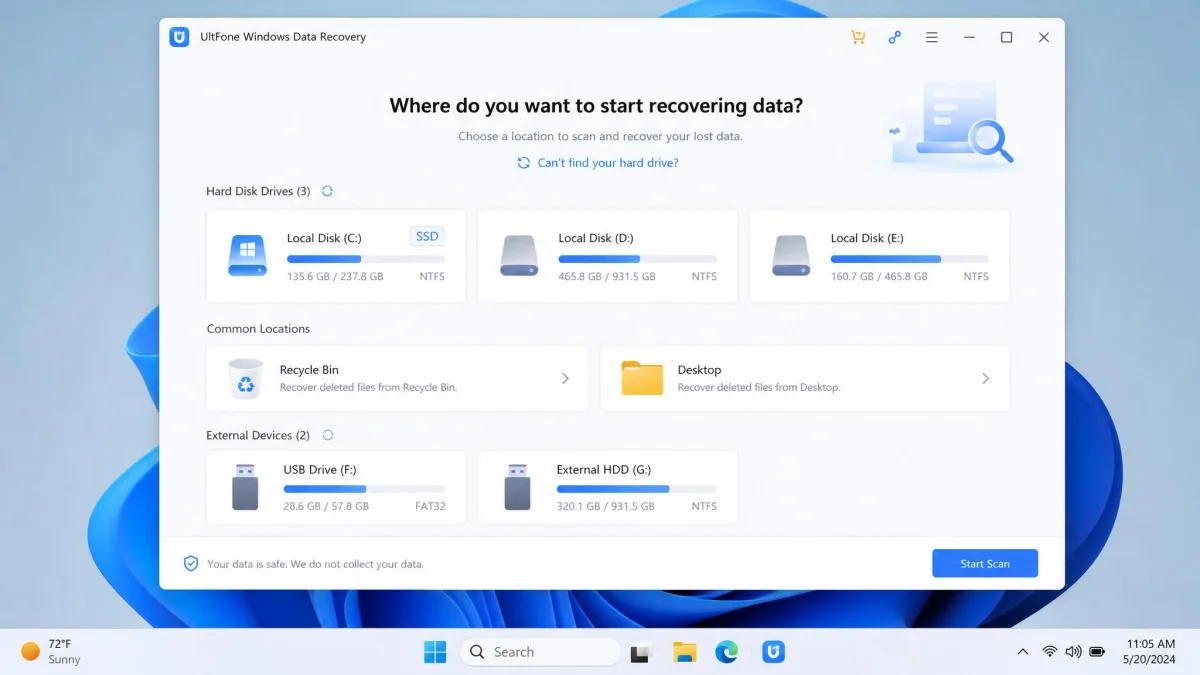Click the NTFS label on External HDD (G:)
1200x675 pixels.
coord(704,506)
